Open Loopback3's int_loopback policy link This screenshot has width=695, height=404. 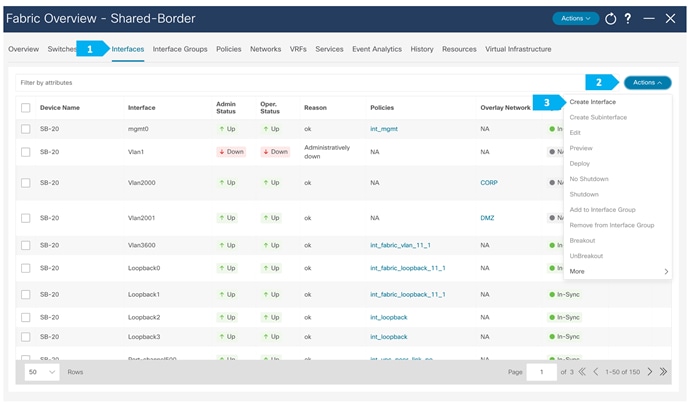click(x=389, y=337)
